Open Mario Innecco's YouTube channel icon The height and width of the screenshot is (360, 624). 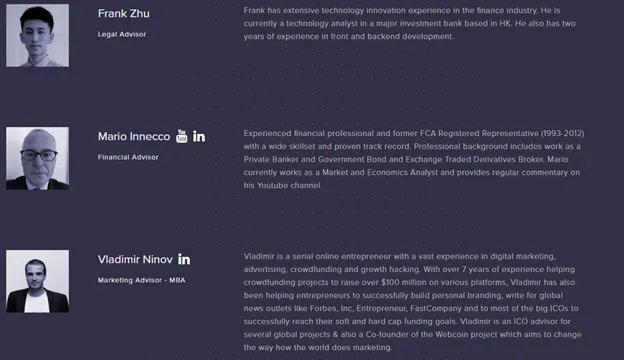point(181,136)
